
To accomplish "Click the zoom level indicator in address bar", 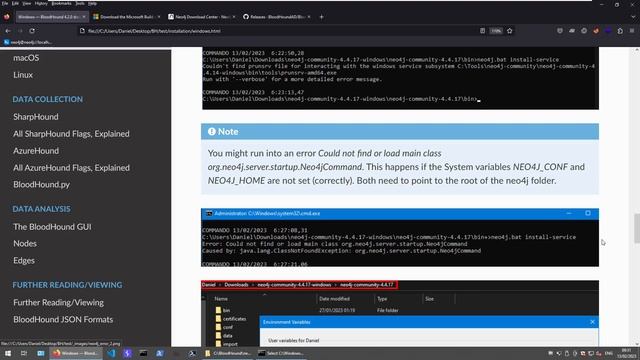I will (x=496, y=31).
